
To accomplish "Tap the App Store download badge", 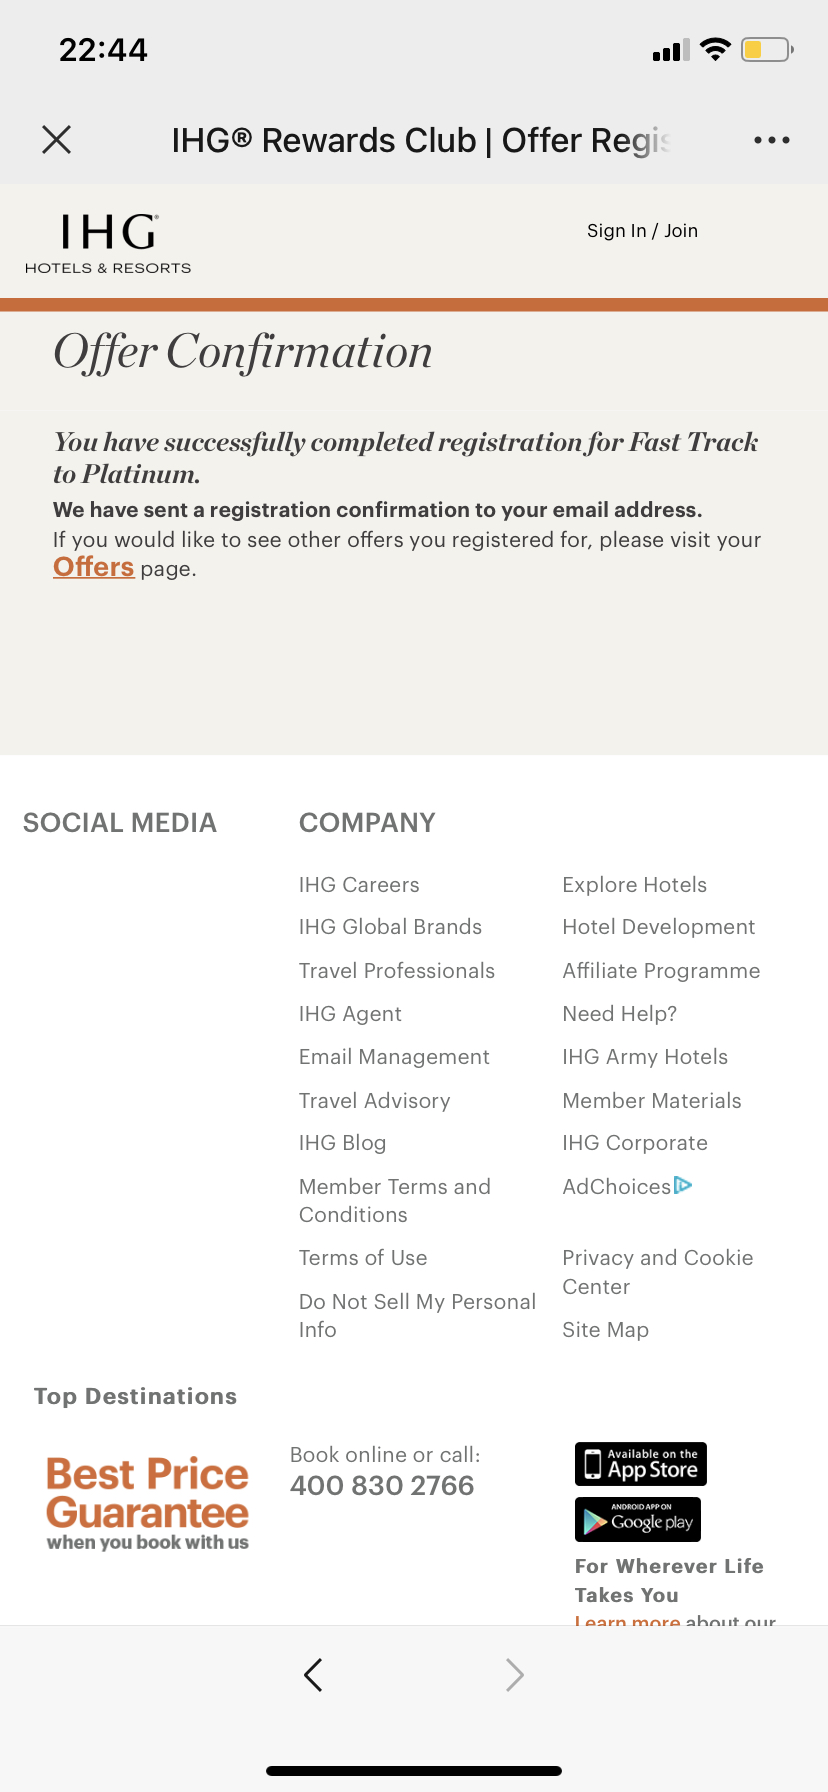I will point(641,1464).
